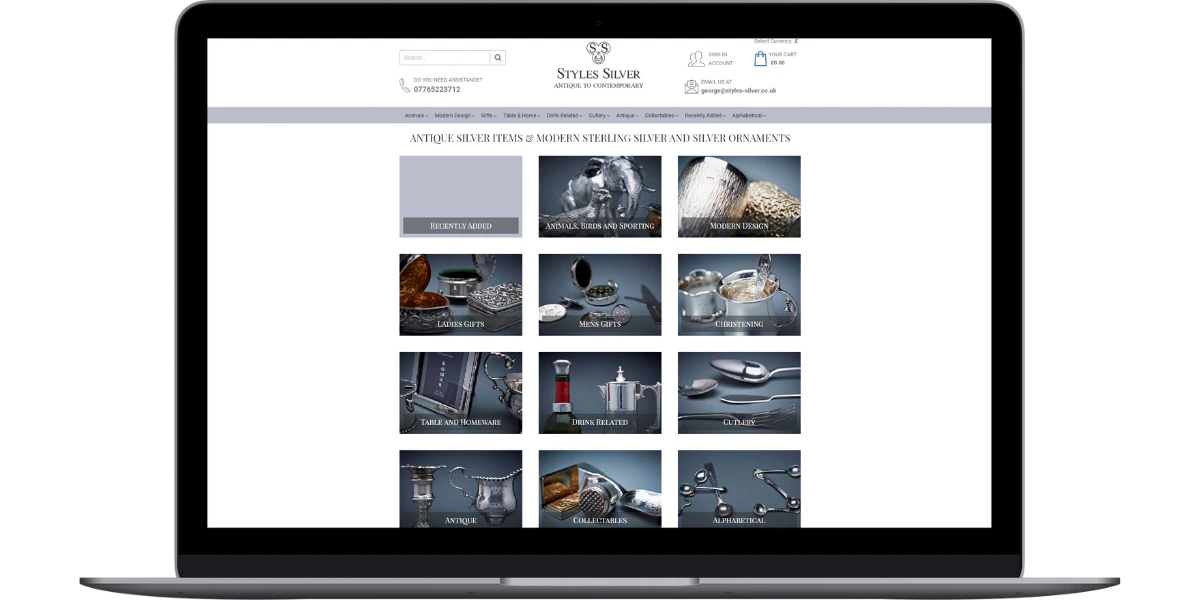
Task: Click the search magnifying glass icon
Action: [498, 58]
